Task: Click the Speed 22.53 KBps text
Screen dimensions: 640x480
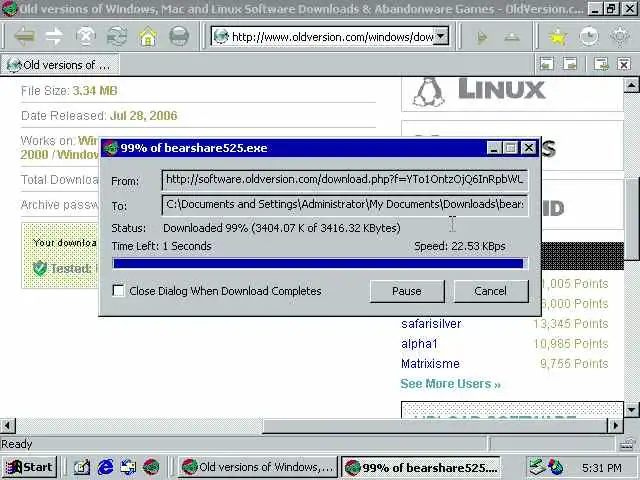Action: [x=460, y=246]
